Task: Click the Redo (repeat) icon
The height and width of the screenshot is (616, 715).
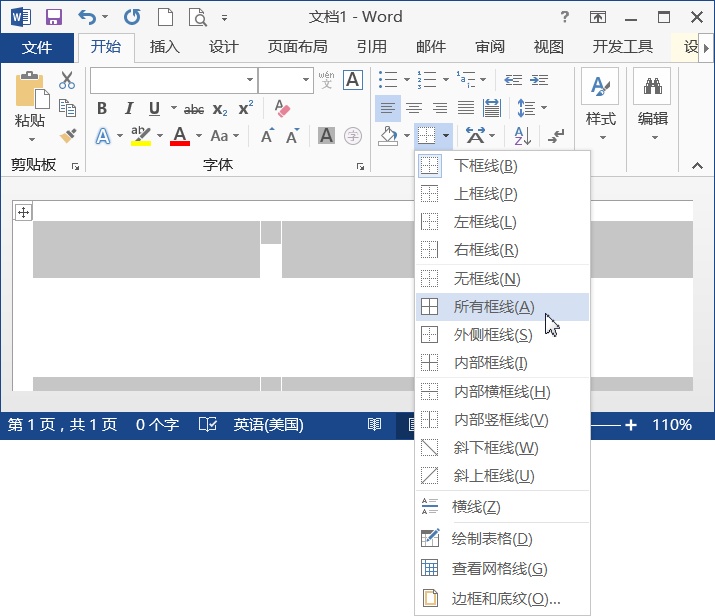Action: tap(132, 17)
